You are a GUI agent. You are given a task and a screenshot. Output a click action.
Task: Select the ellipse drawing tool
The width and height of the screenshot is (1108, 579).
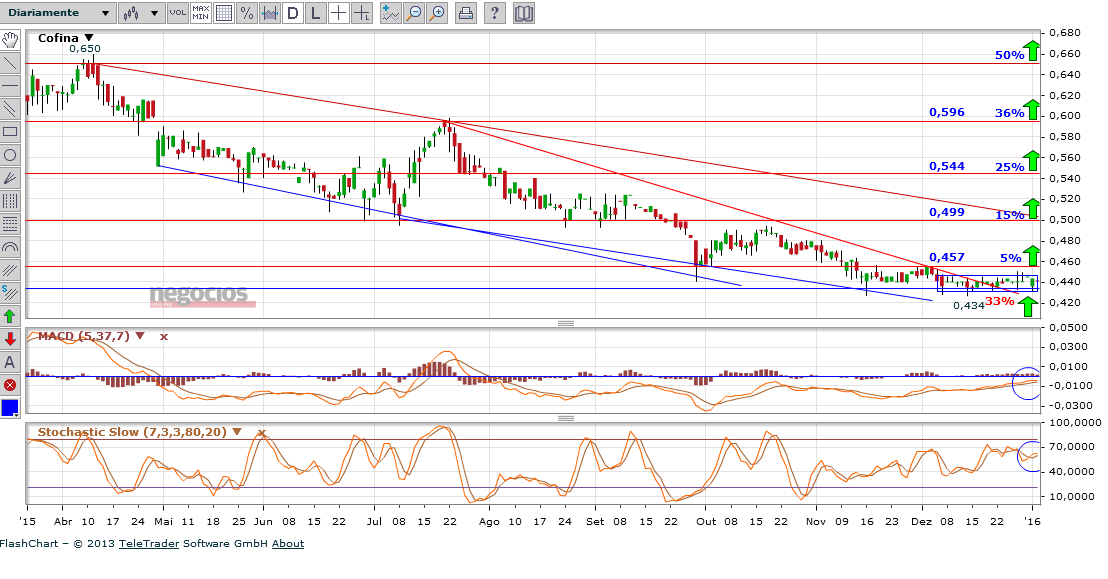coord(10,155)
